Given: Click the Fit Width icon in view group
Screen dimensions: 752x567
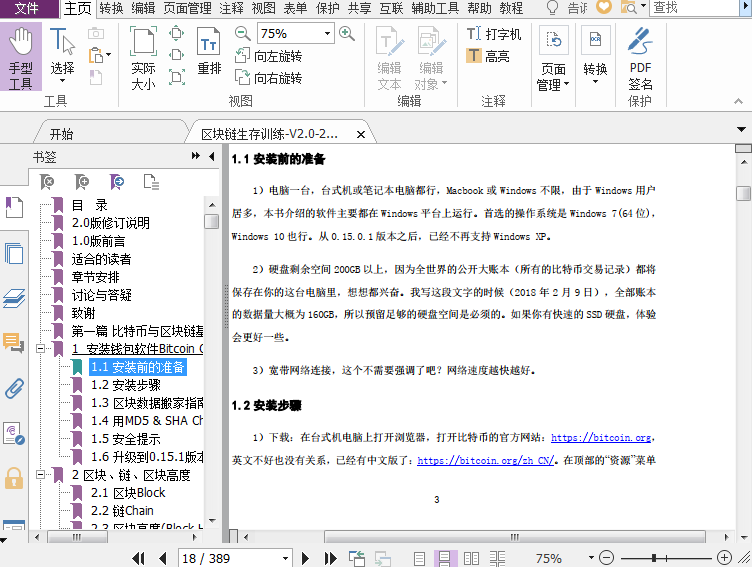Looking at the screenshot, I should click(x=177, y=55).
